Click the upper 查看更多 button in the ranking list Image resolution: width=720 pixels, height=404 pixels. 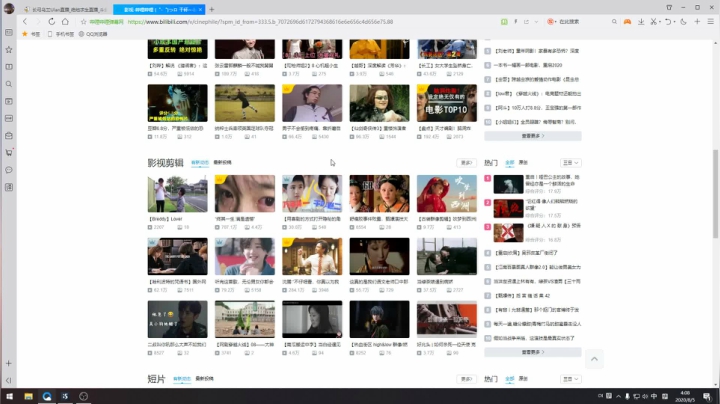[x=533, y=136]
